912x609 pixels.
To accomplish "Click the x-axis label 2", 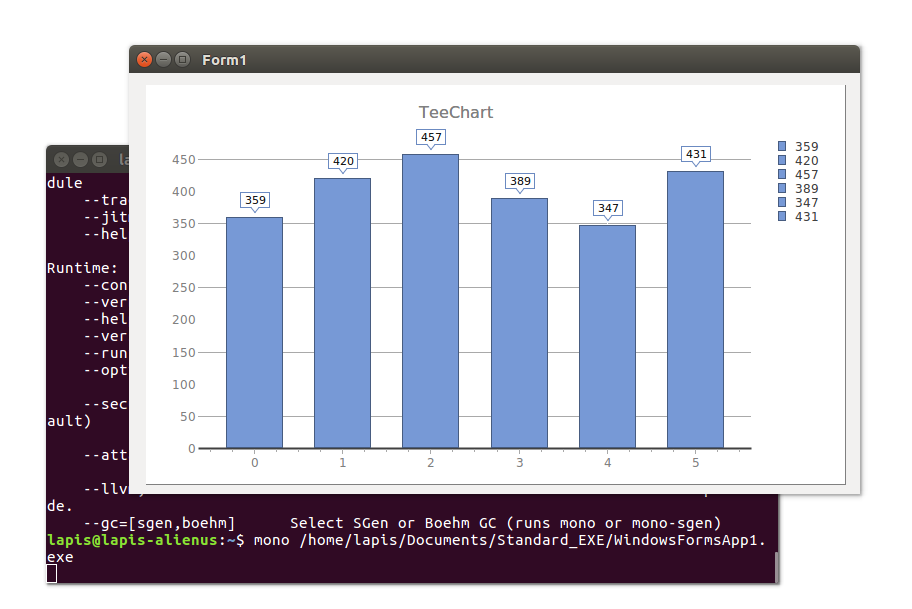I will click(430, 463).
